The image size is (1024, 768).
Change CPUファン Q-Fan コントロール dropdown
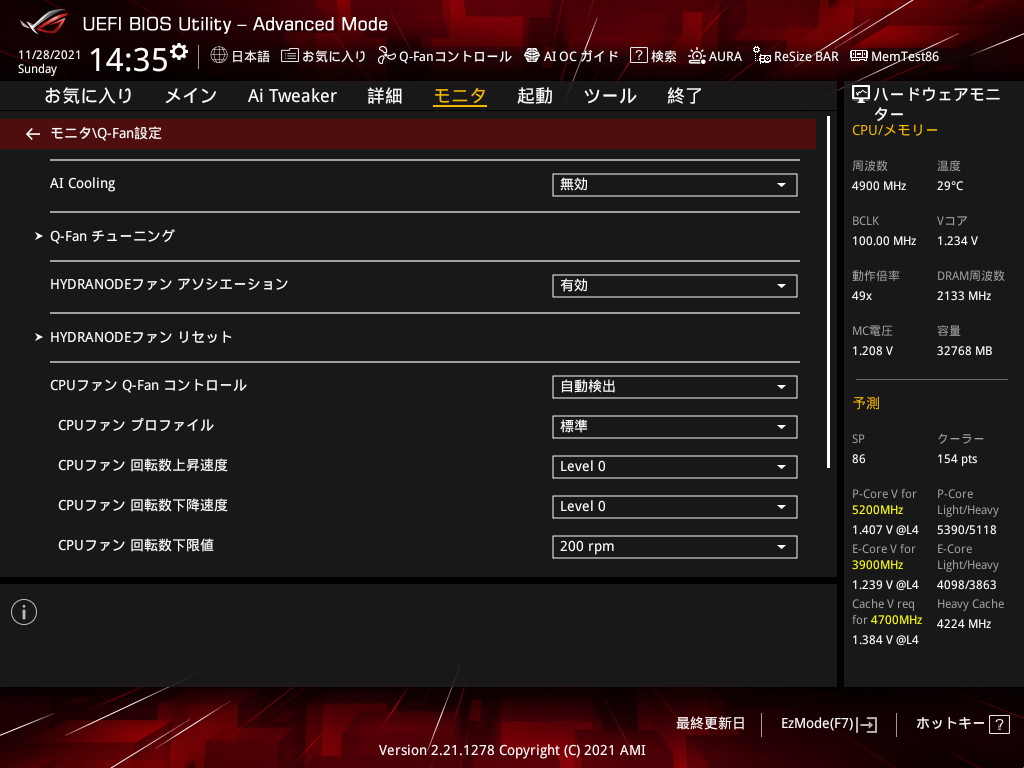[x=674, y=387]
